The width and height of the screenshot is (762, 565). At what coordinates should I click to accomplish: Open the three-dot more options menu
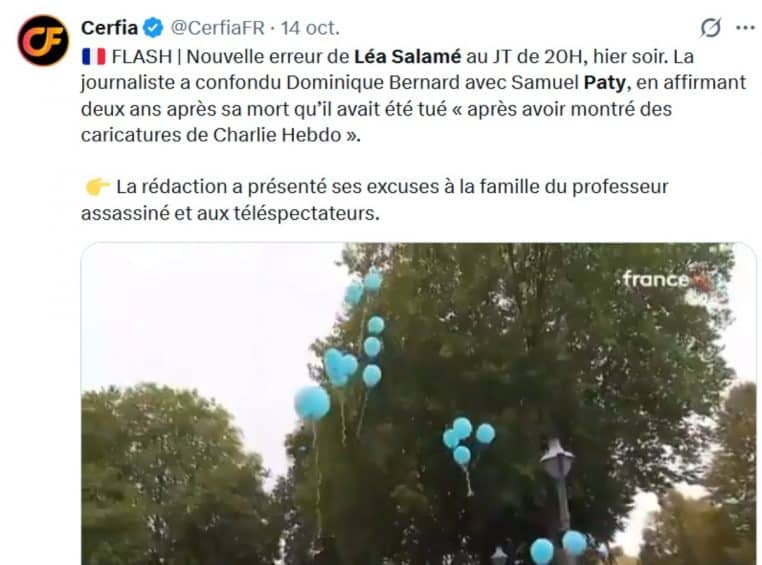[745, 28]
